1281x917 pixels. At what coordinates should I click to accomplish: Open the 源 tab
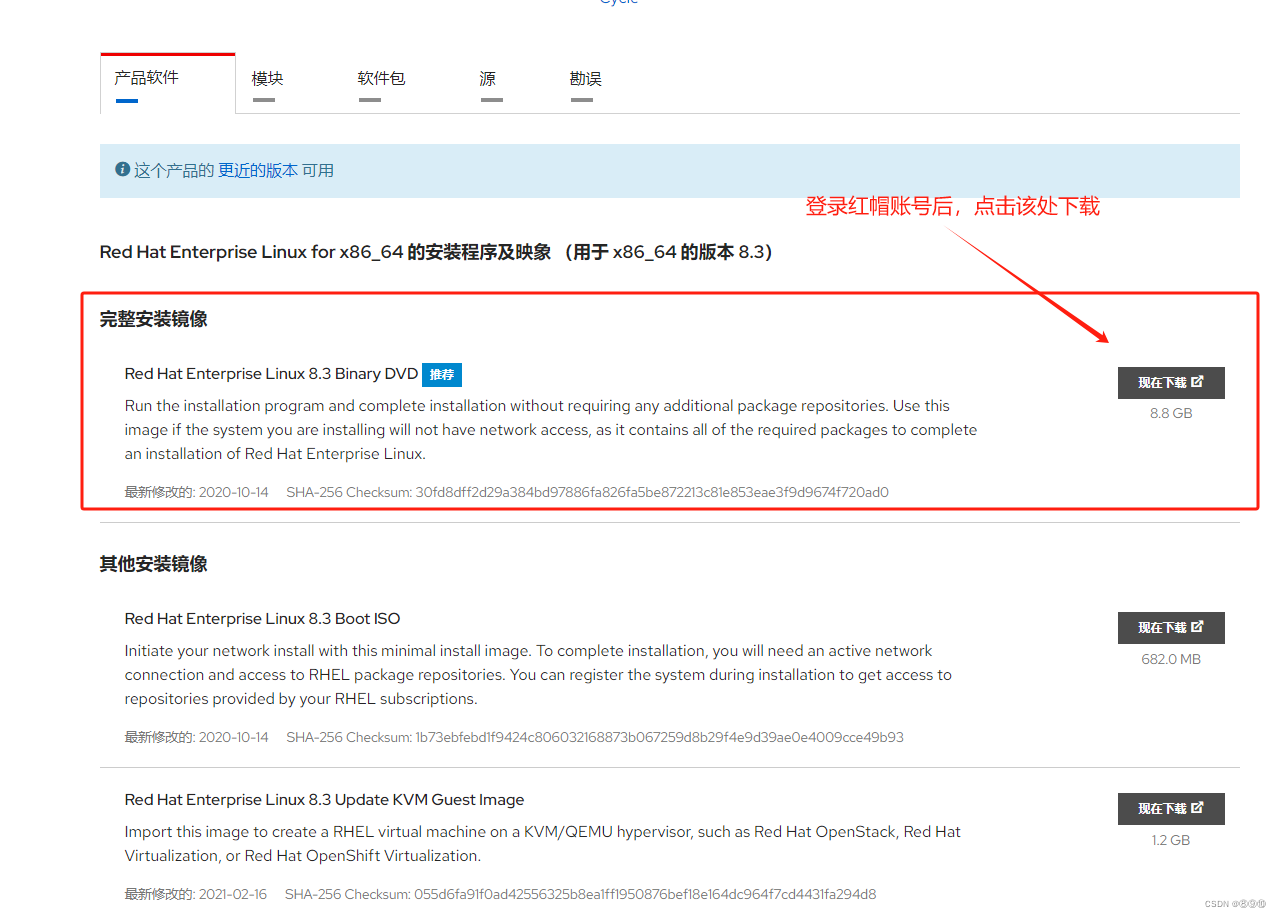coord(488,78)
